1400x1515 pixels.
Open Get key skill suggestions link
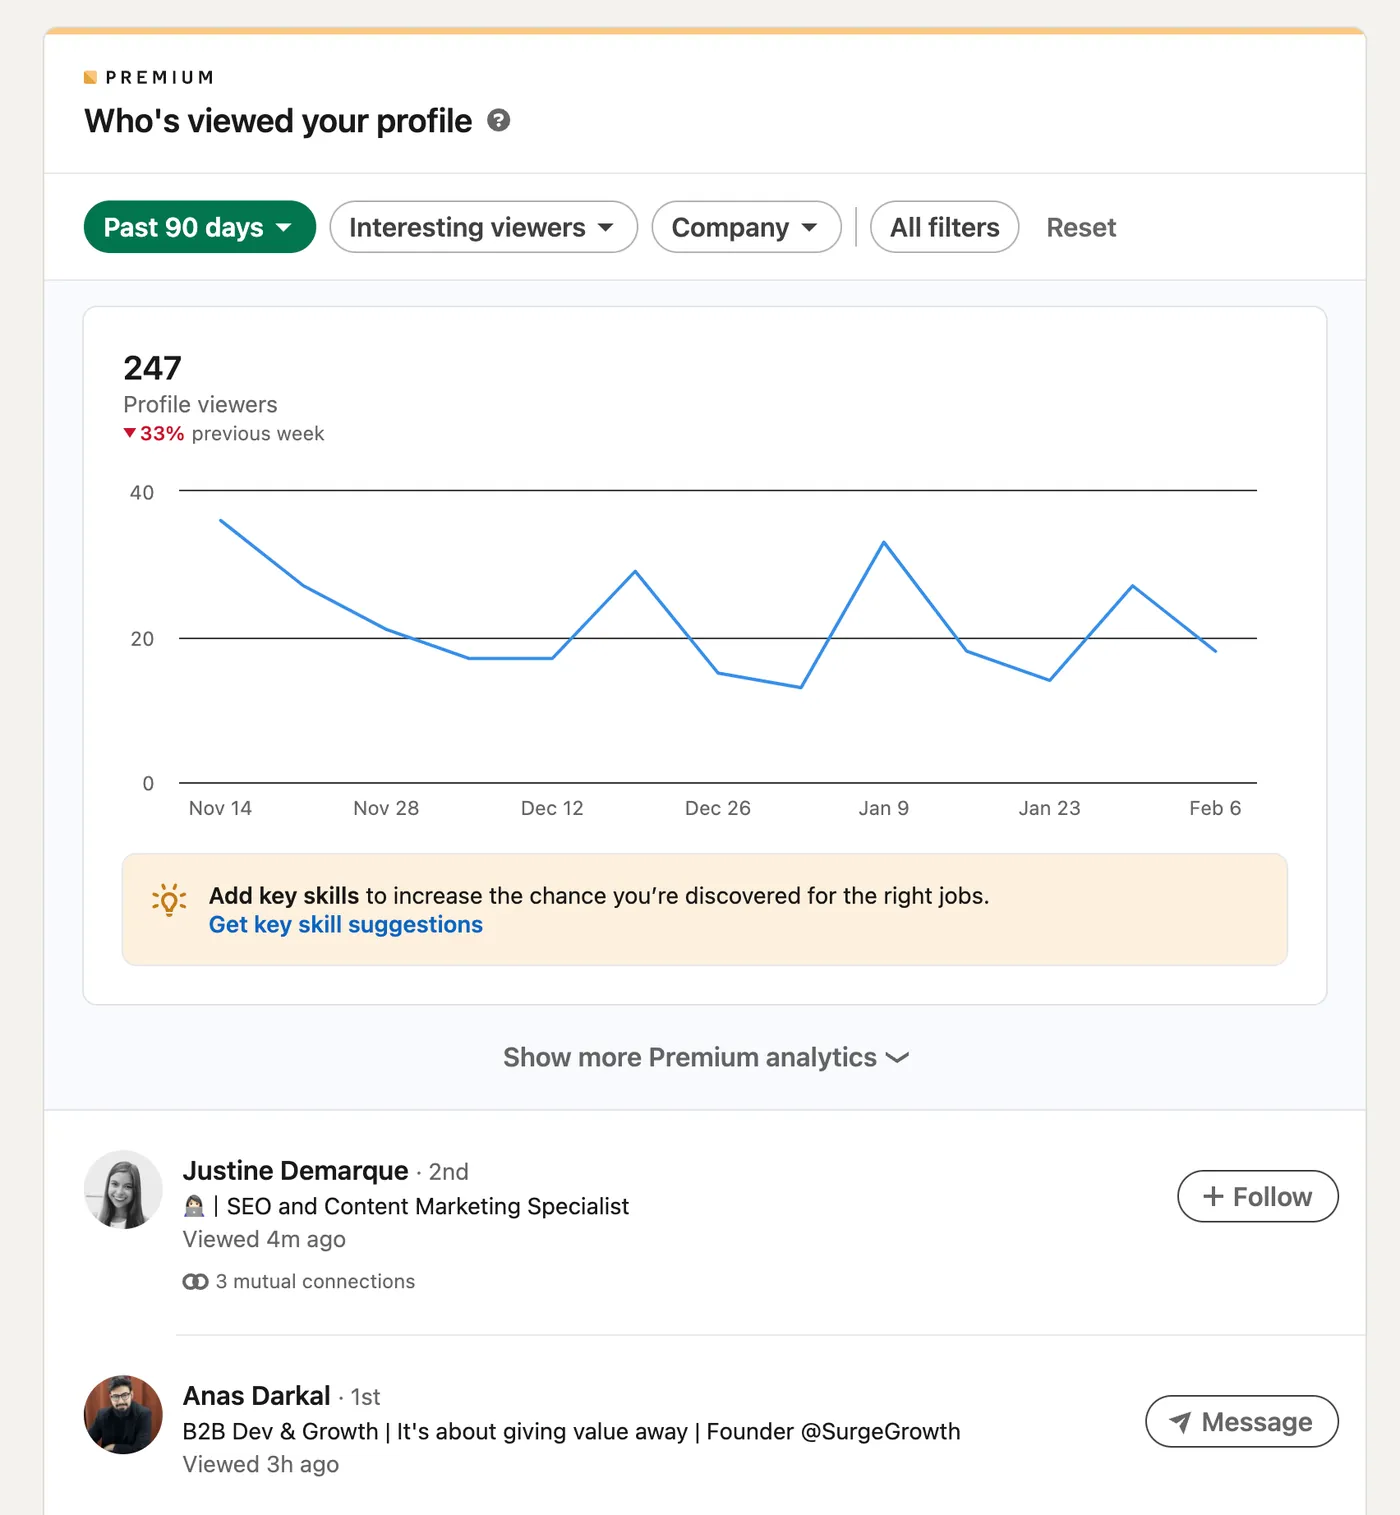pos(346,925)
